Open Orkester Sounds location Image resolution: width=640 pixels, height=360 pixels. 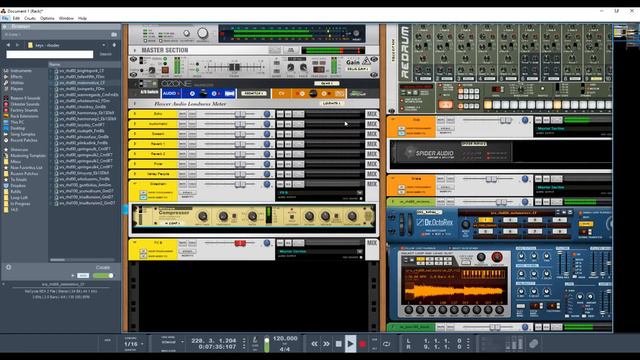click(24, 104)
